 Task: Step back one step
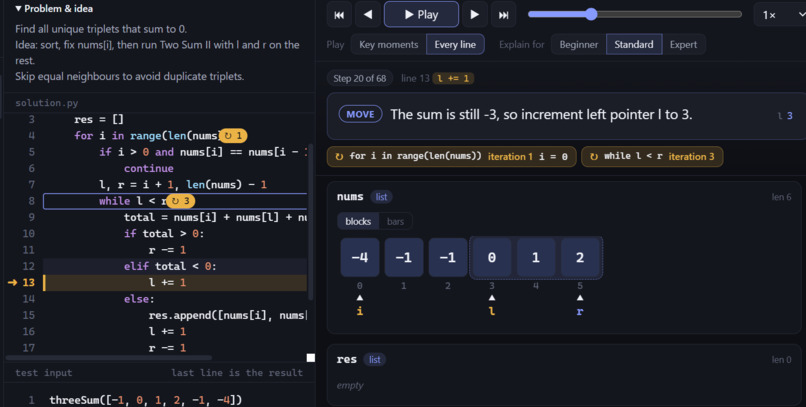(368, 14)
